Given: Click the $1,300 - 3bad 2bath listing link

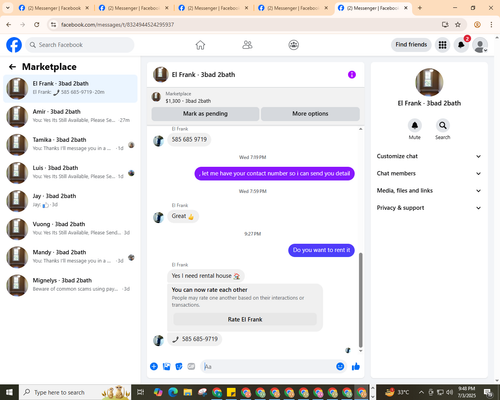Looking at the screenshot, I should pyautogui.click(x=188, y=101).
